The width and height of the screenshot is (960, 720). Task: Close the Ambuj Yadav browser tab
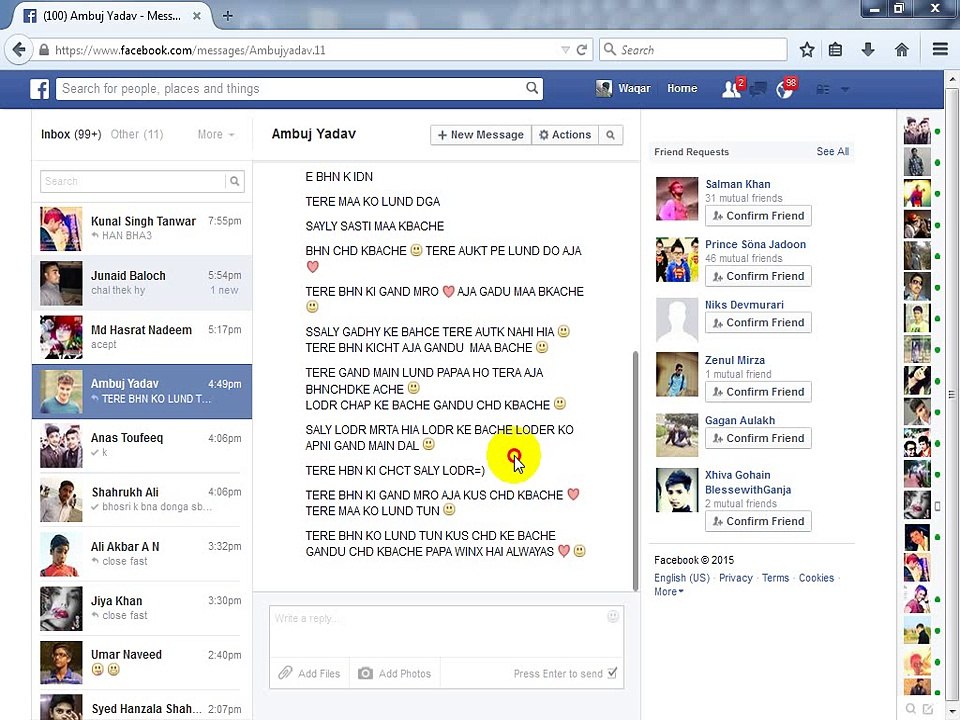coord(197,16)
